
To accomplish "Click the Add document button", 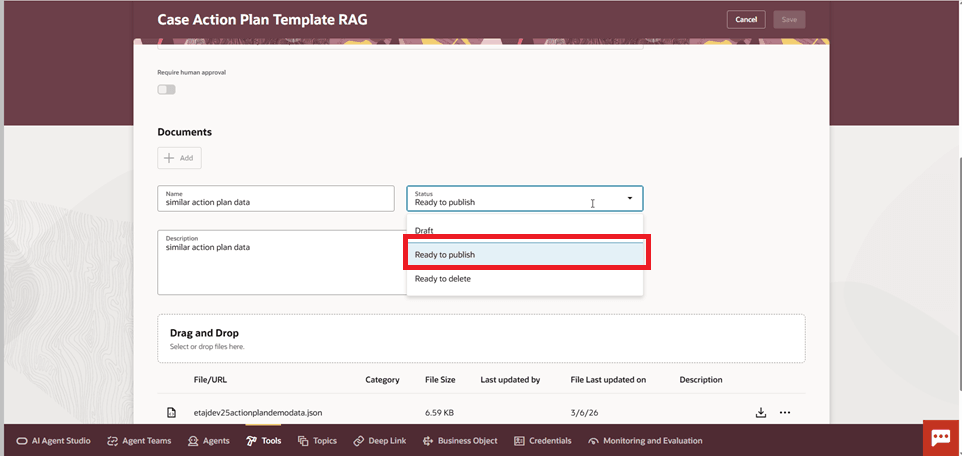I will pos(179,158).
